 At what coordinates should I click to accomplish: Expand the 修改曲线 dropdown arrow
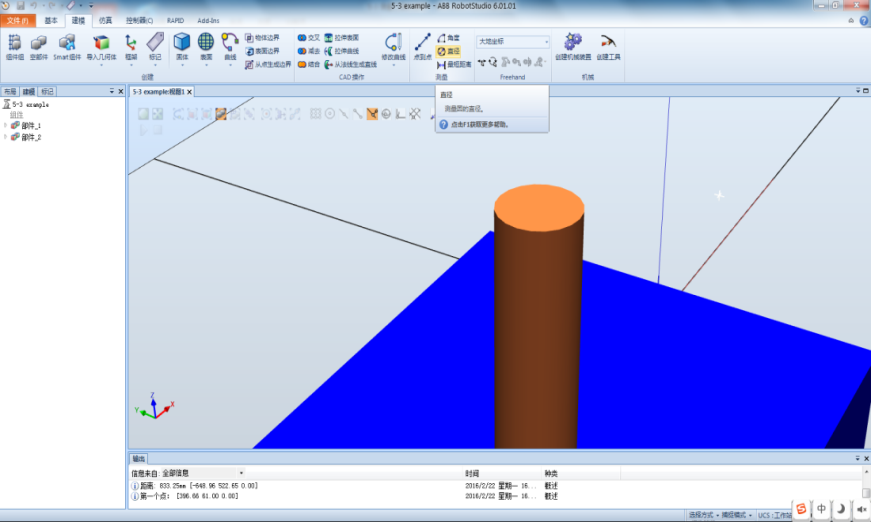tap(393, 65)
